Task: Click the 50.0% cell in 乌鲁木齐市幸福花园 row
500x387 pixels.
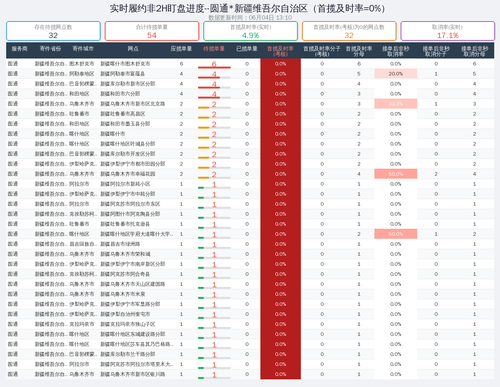Action: (x=396, y=174)
